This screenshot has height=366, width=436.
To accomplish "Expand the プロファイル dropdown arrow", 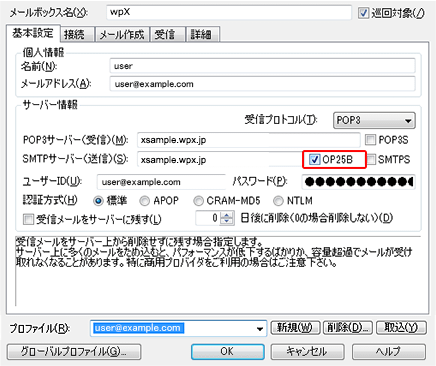I will (260, 329).
